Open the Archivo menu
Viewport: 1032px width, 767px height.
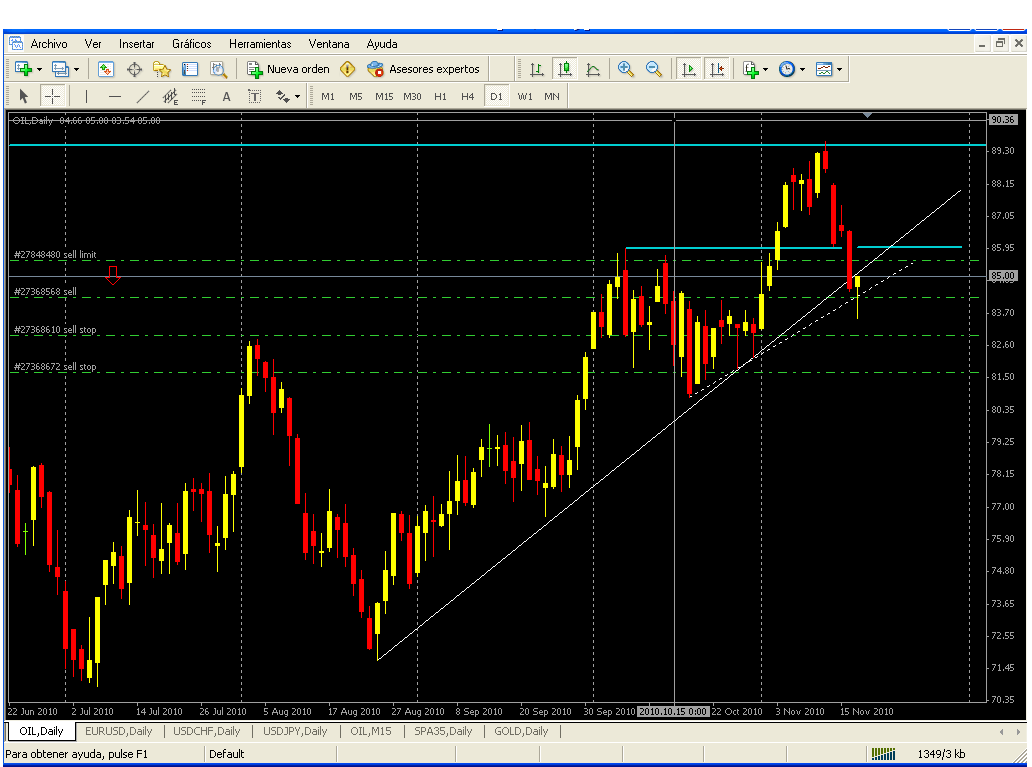[x=49, y=44]
